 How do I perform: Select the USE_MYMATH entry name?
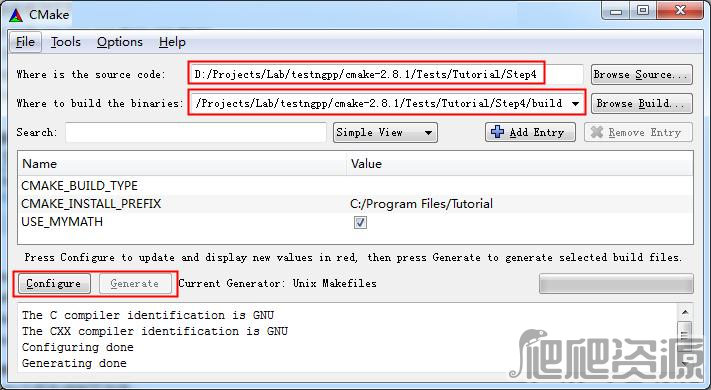[x=62, y=222]
